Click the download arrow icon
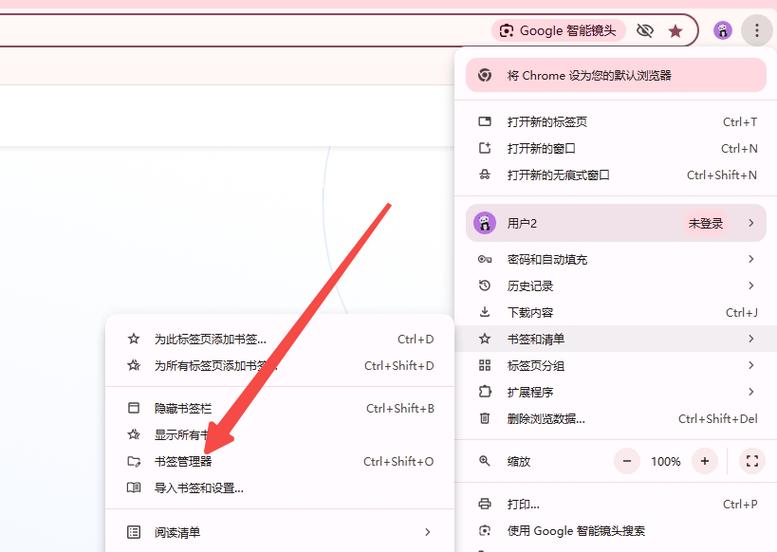This screenshot has height=552, width=777. (x=485, y=312)
